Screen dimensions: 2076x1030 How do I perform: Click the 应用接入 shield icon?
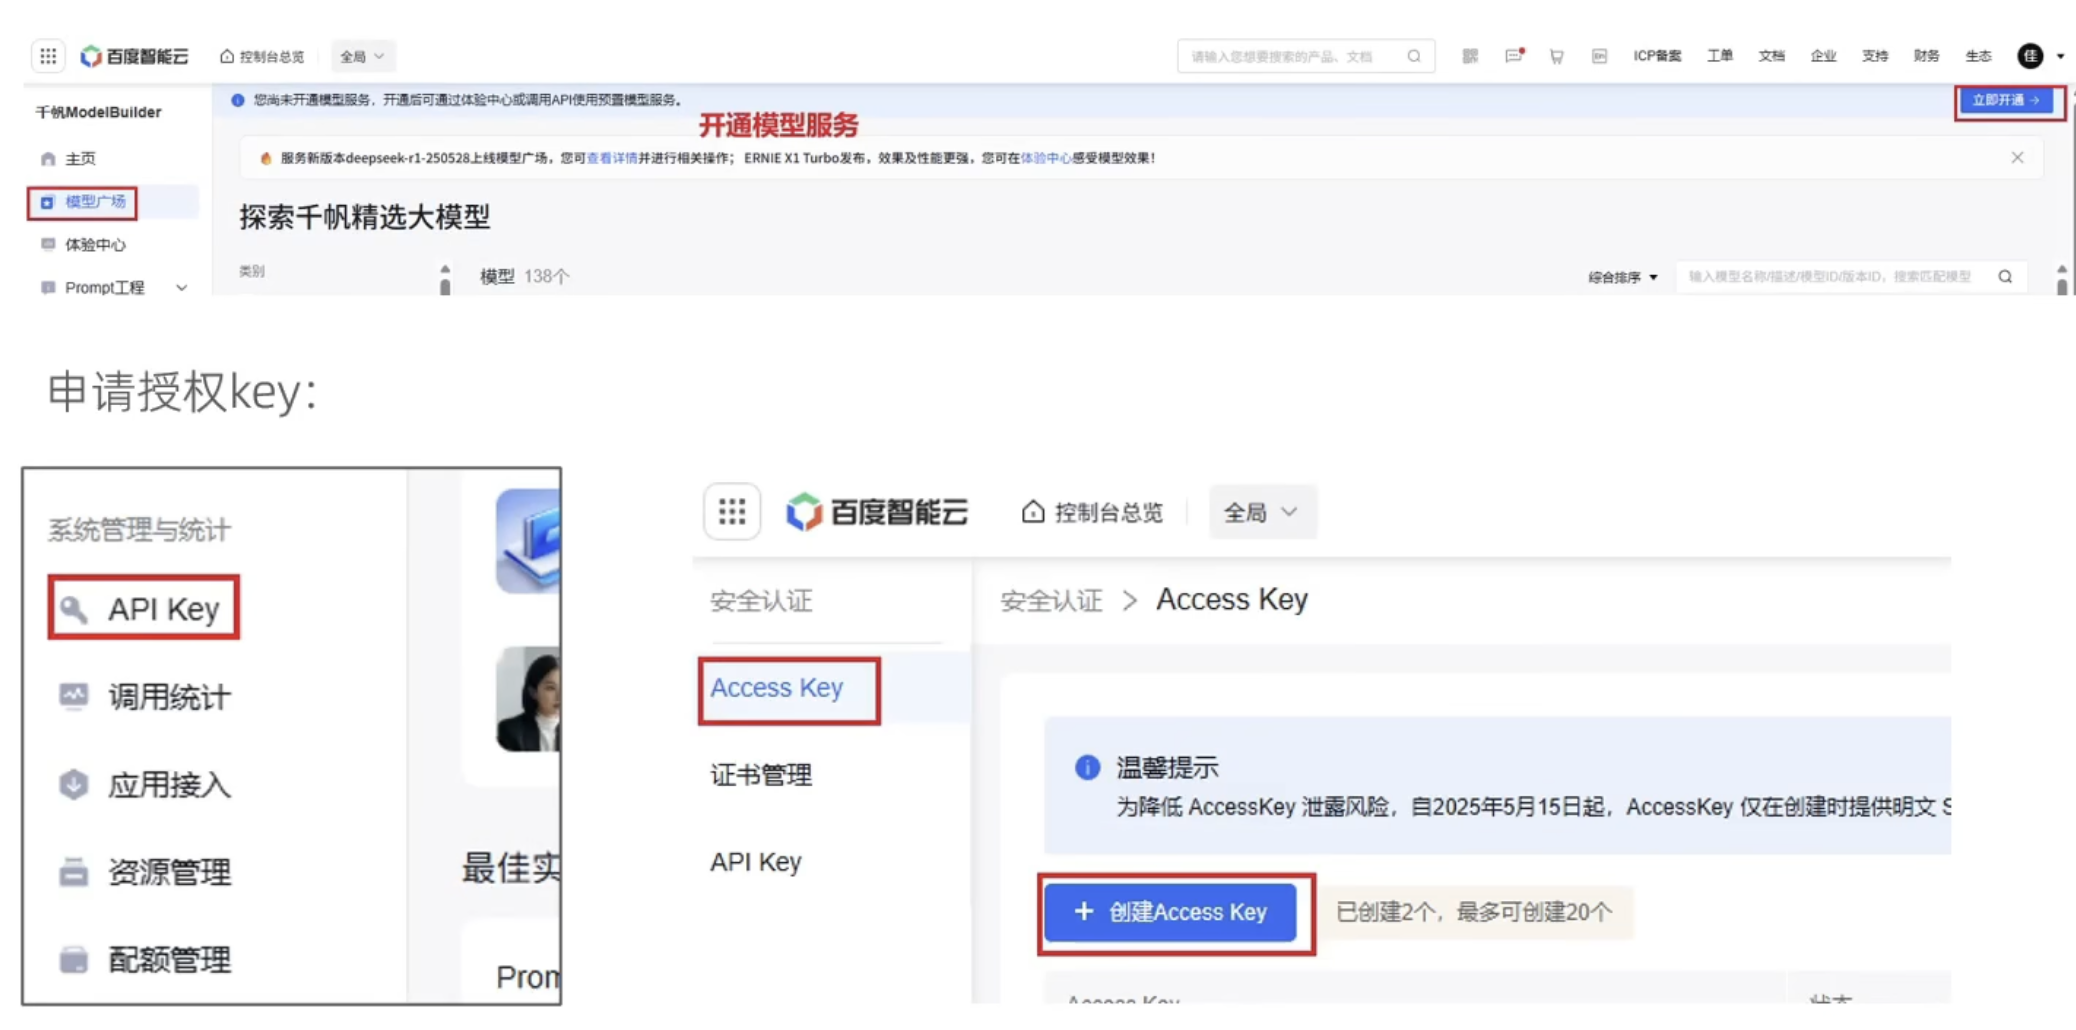(73, 784)
